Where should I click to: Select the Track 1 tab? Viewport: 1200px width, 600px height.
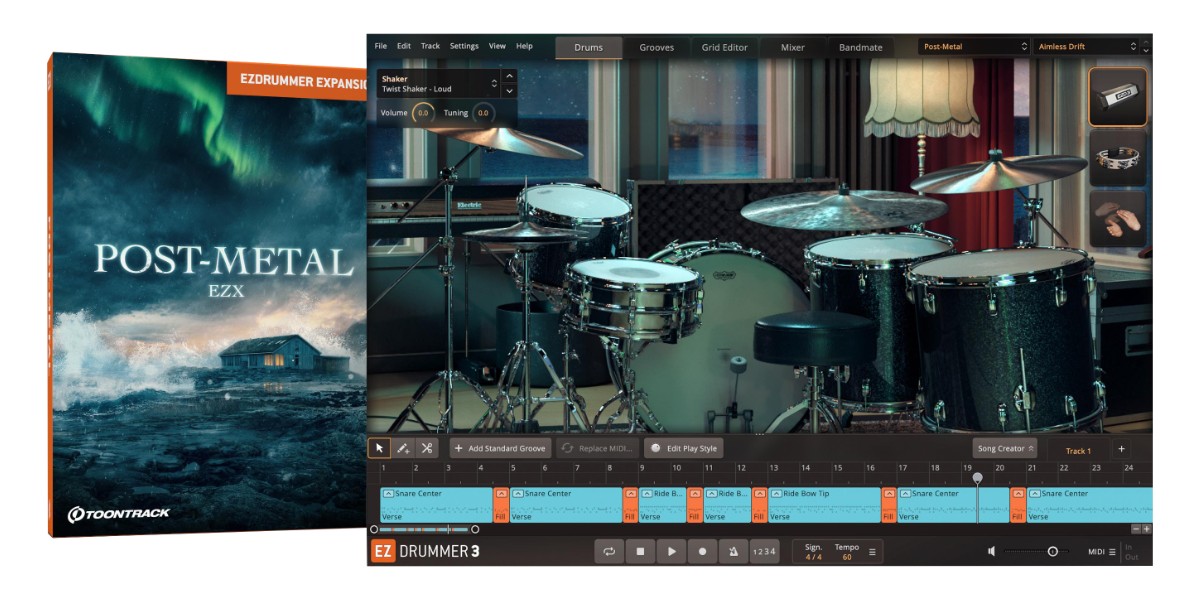[1077, 451]
